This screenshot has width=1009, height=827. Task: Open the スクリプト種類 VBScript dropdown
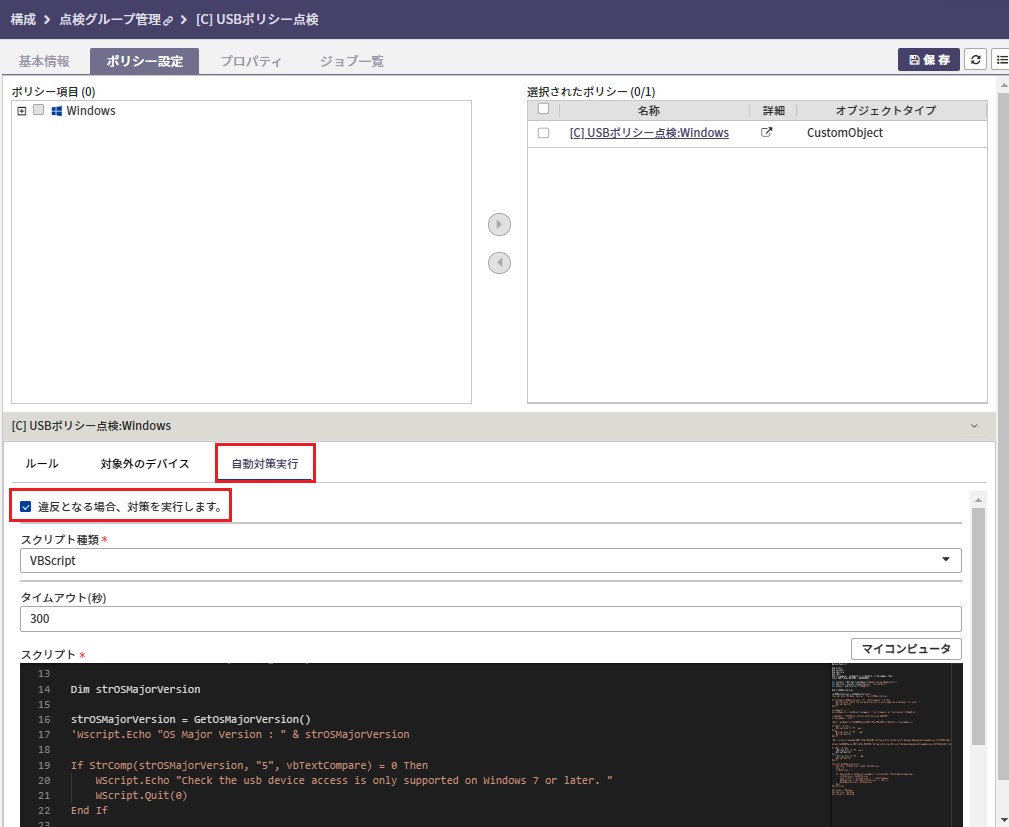tap(491, 561)
